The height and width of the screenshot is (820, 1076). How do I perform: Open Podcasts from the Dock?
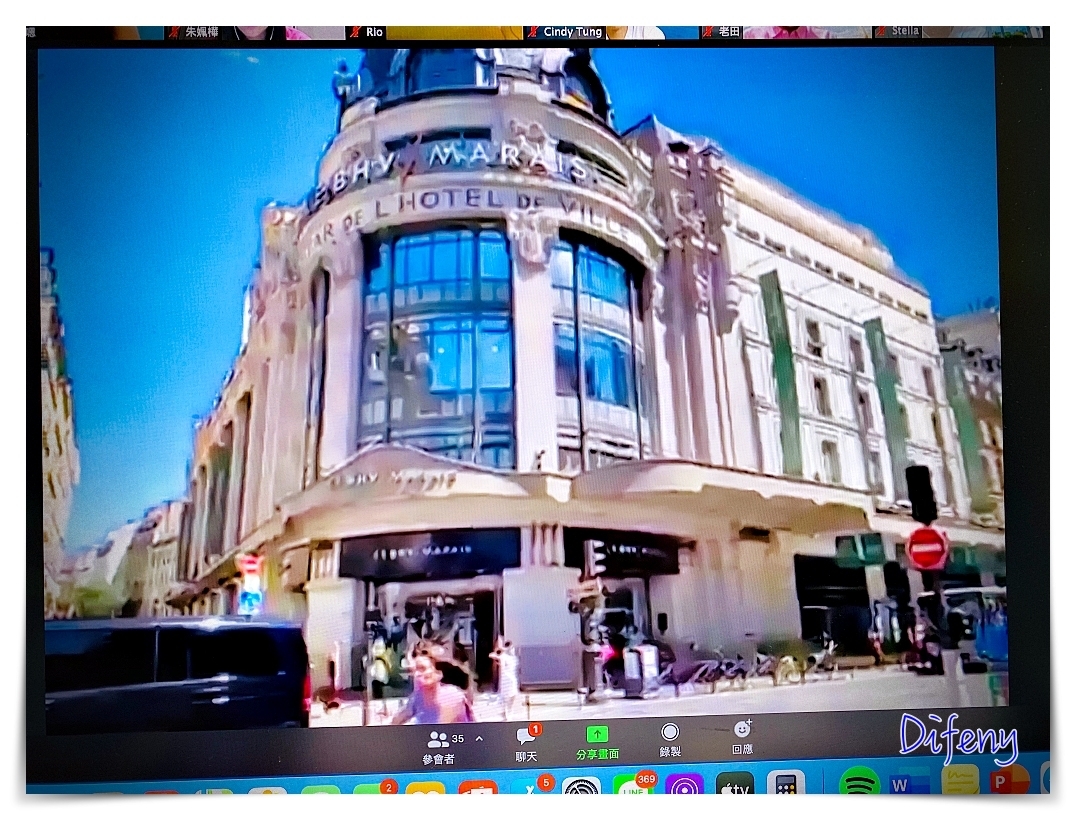[683, 784]
